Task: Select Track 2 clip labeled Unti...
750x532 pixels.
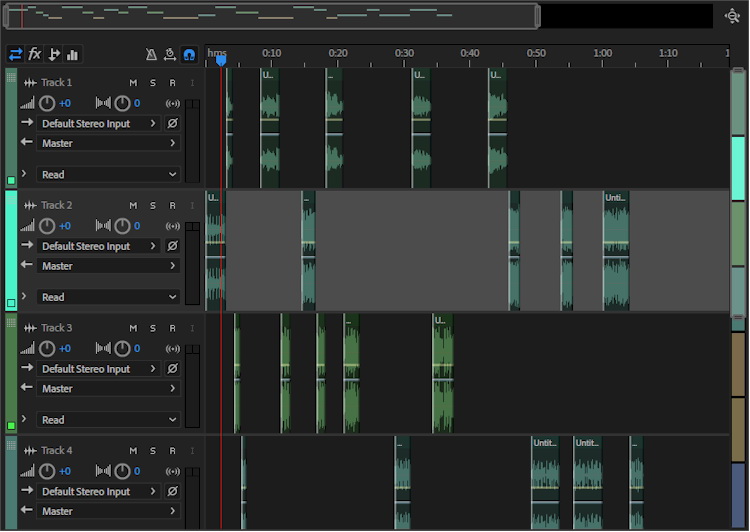Action: tap(616, 250)
